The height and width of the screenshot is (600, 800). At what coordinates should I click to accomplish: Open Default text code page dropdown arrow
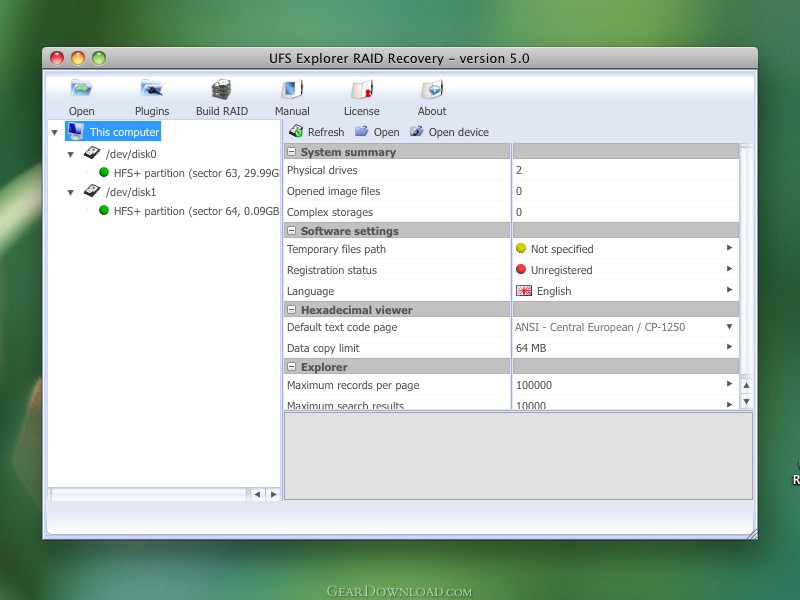point(730,327)
